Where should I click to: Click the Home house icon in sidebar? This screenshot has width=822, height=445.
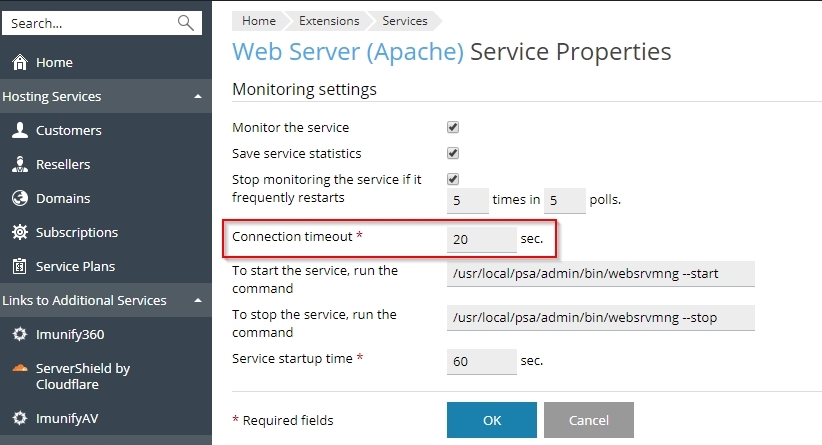tap(19, 63)
